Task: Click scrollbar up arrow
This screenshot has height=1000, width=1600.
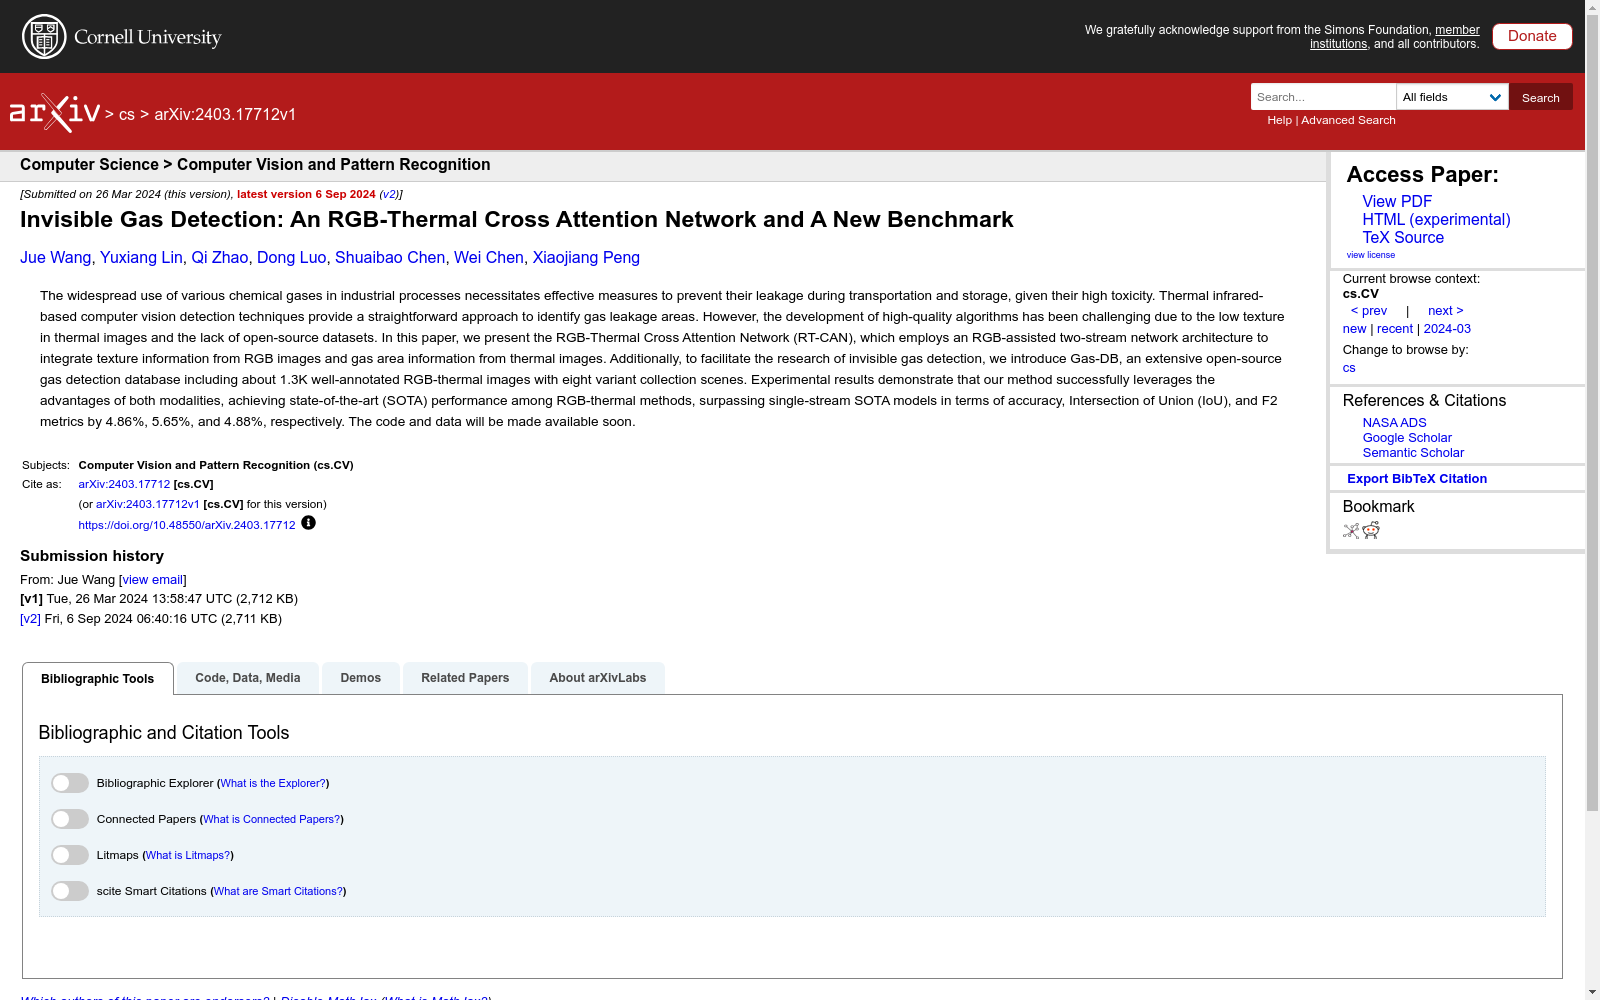Action: pos(1592,7)
